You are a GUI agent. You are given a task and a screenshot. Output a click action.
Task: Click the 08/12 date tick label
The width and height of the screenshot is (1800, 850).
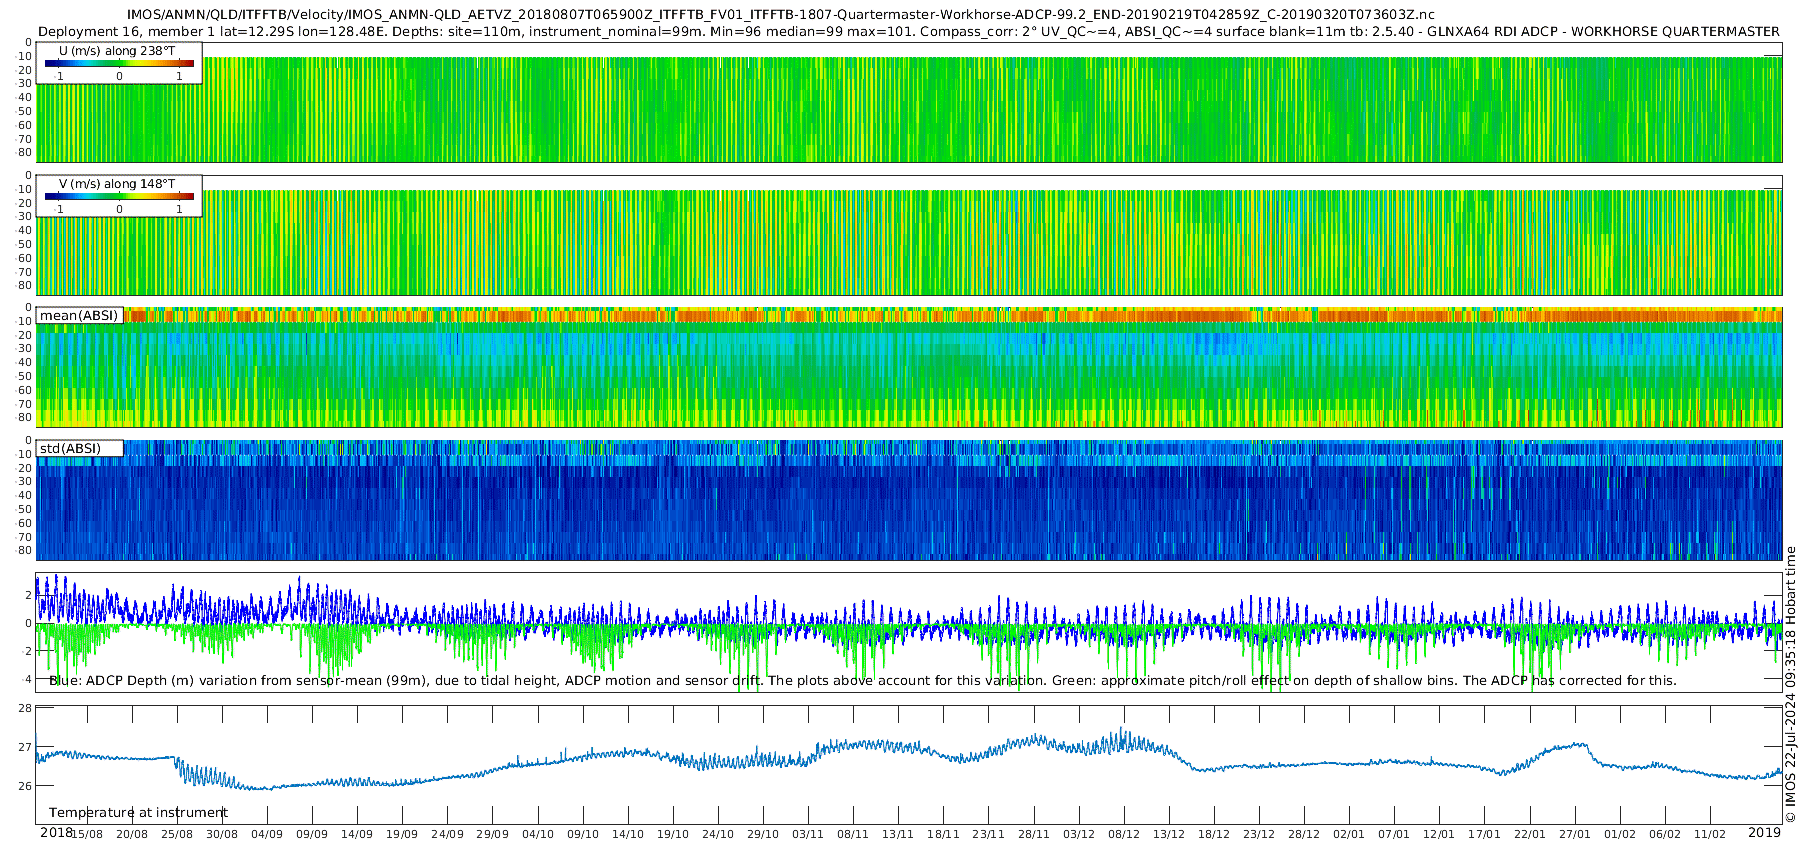click(1124, 834)
